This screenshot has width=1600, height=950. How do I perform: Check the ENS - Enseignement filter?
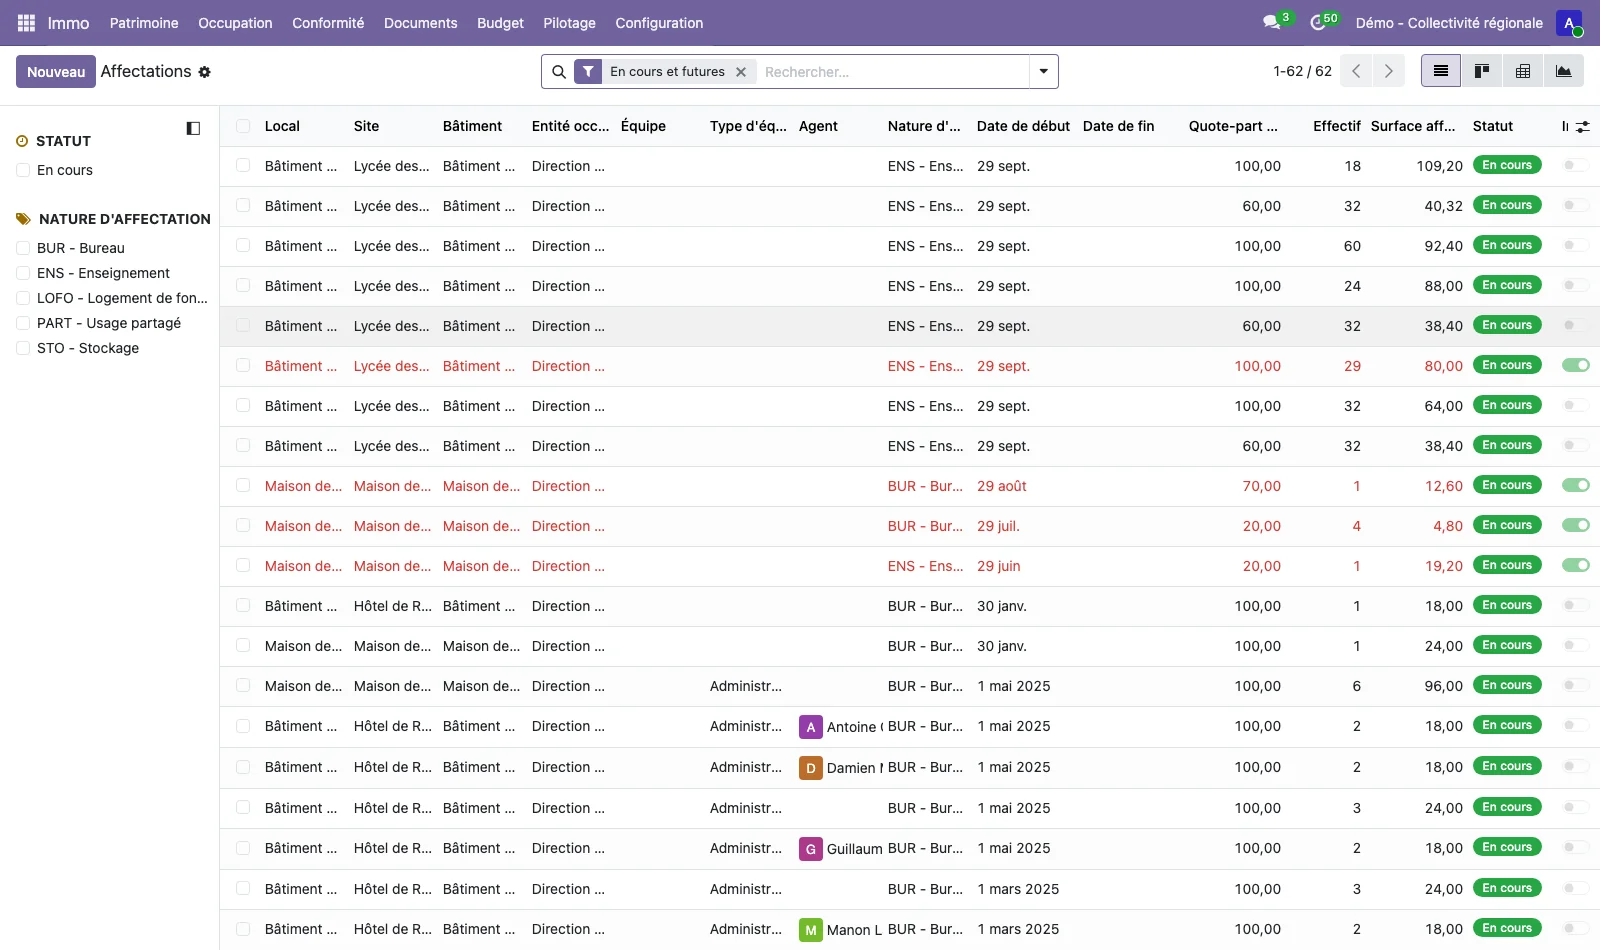tap(23, 273)
